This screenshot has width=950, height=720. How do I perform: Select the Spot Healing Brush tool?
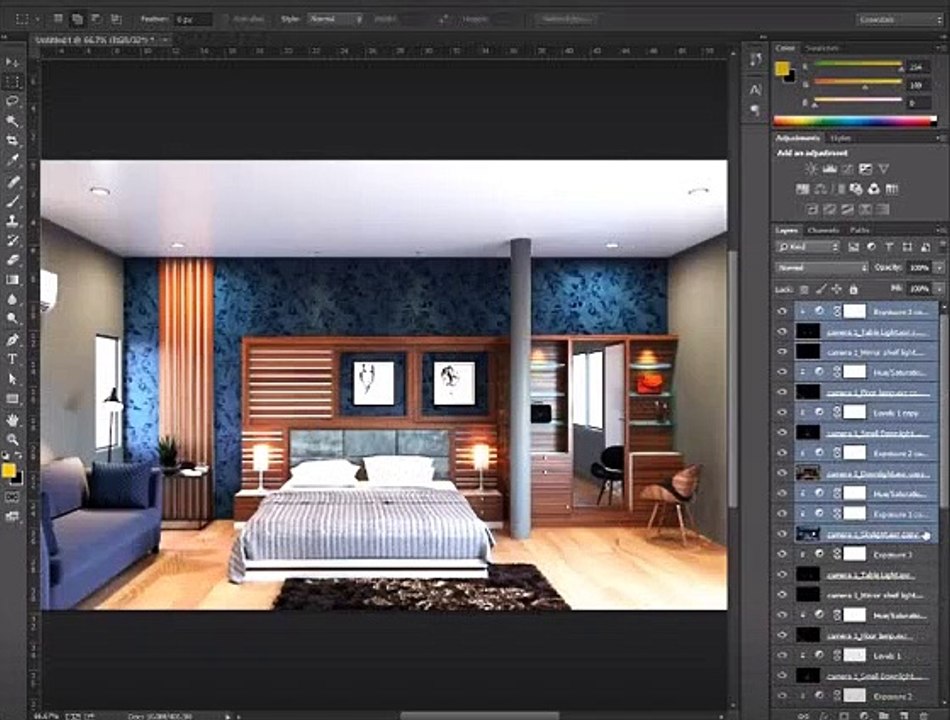[12, 181]
